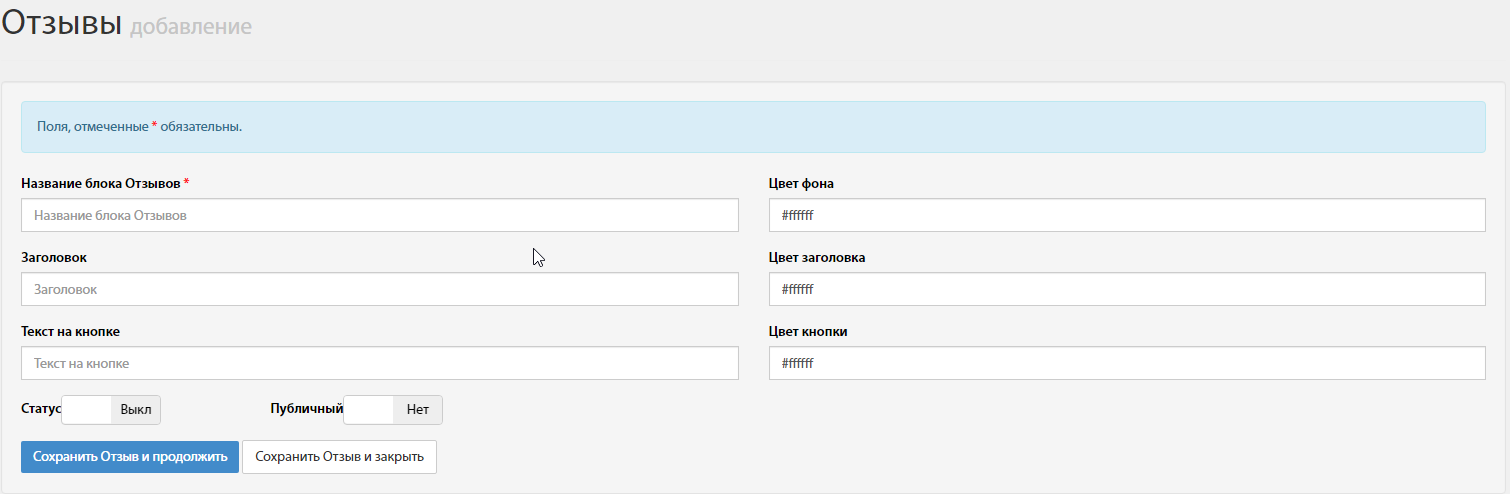Click the Публичный label text
Viewport: 1510px width, 494px height.
307,408
